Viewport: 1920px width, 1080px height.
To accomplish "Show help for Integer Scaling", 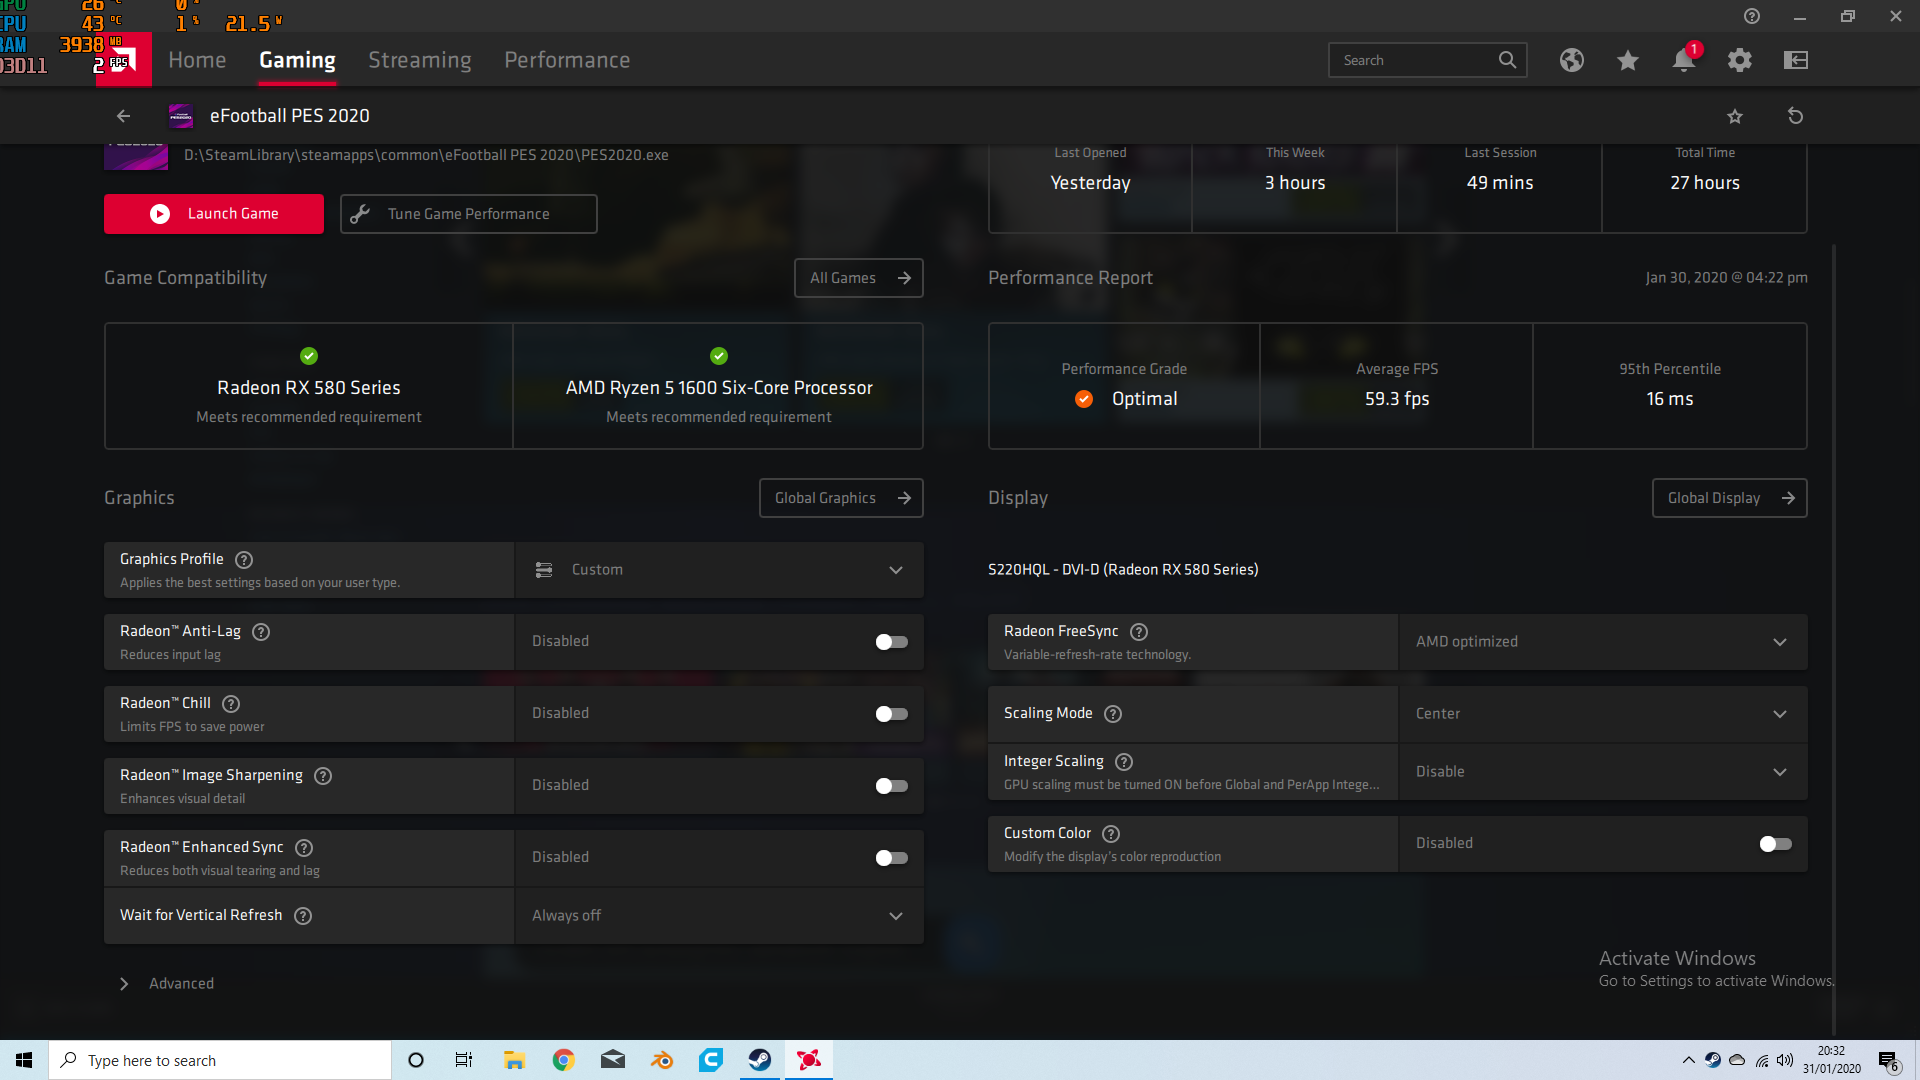I will point(1124,762).
